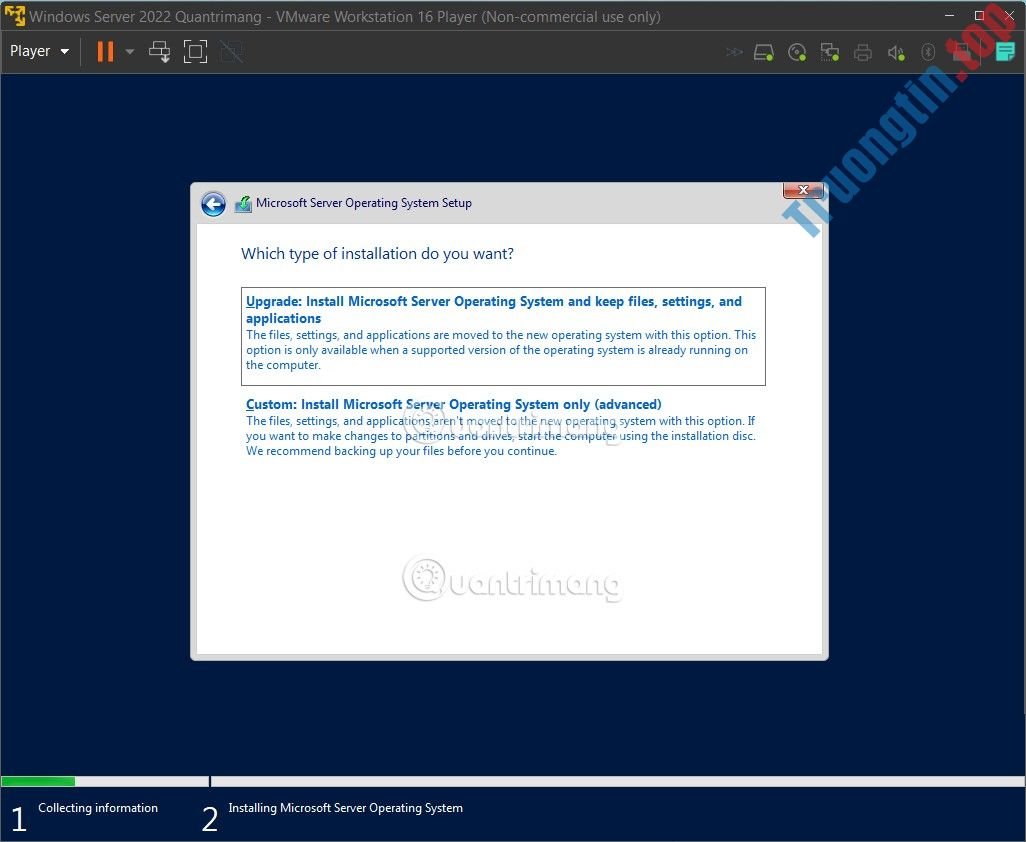Click the virtual printer device icon

[863, 52]
